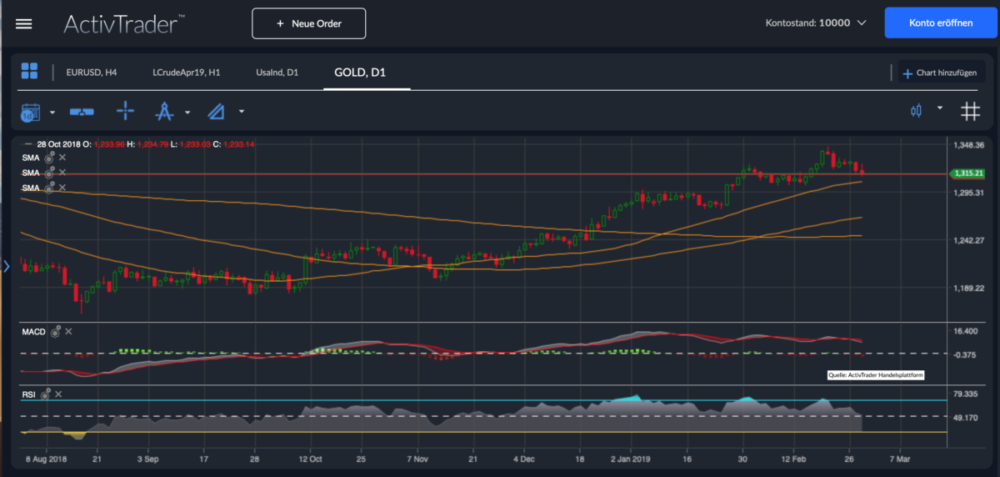Remove the middle SMA indicator

click(x=62, y=172)
